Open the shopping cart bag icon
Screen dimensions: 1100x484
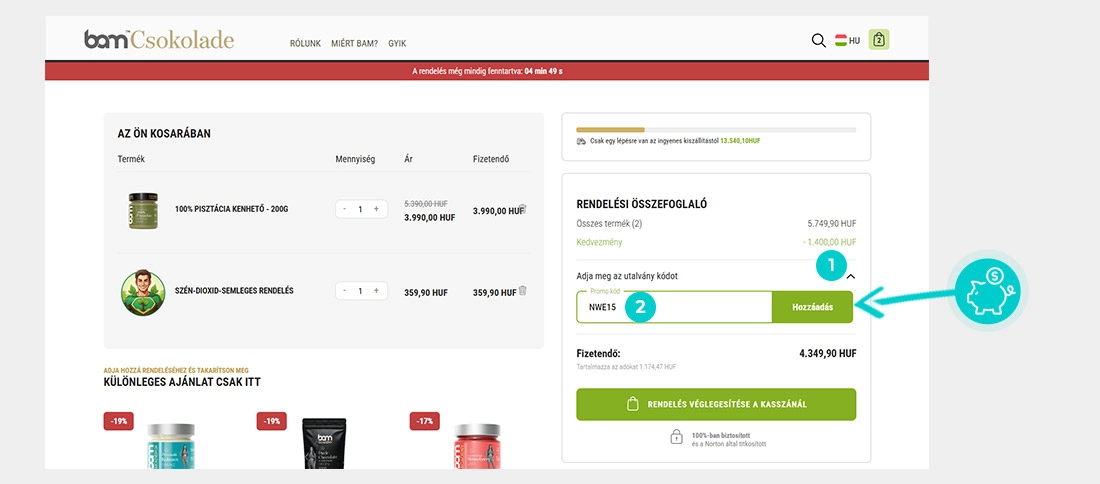[879, 40]
